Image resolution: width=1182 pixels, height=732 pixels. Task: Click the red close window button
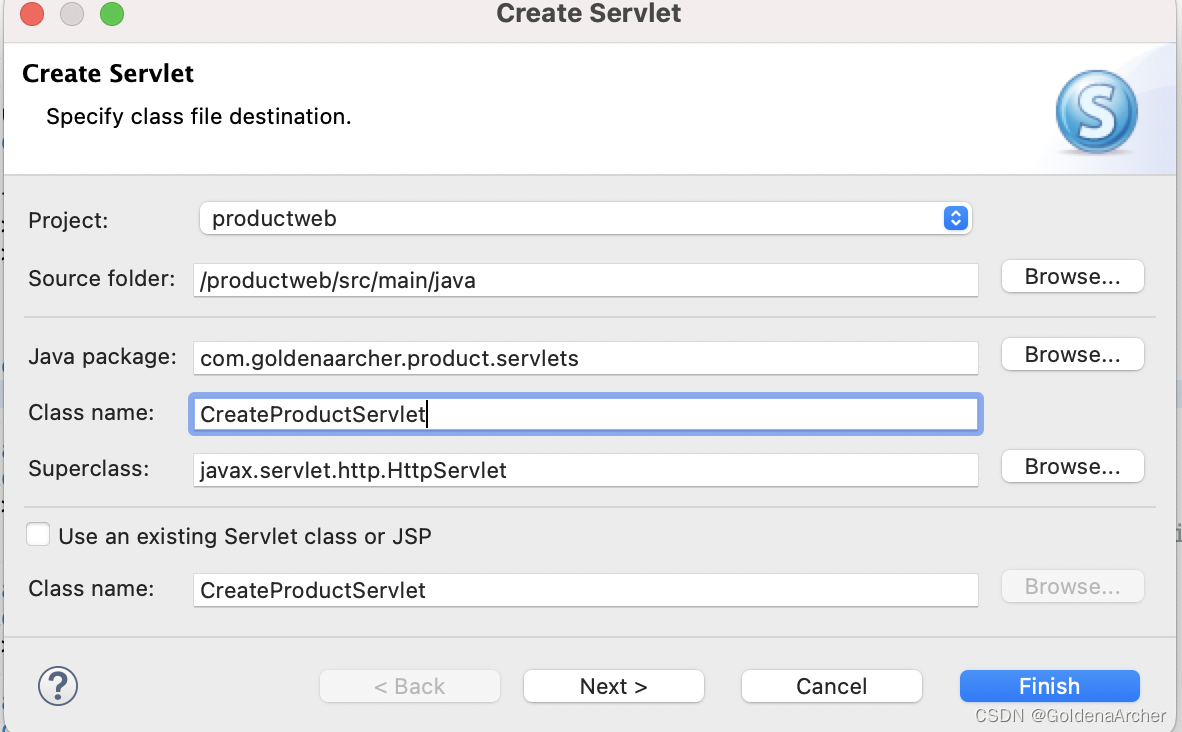[x=32, y=14]
